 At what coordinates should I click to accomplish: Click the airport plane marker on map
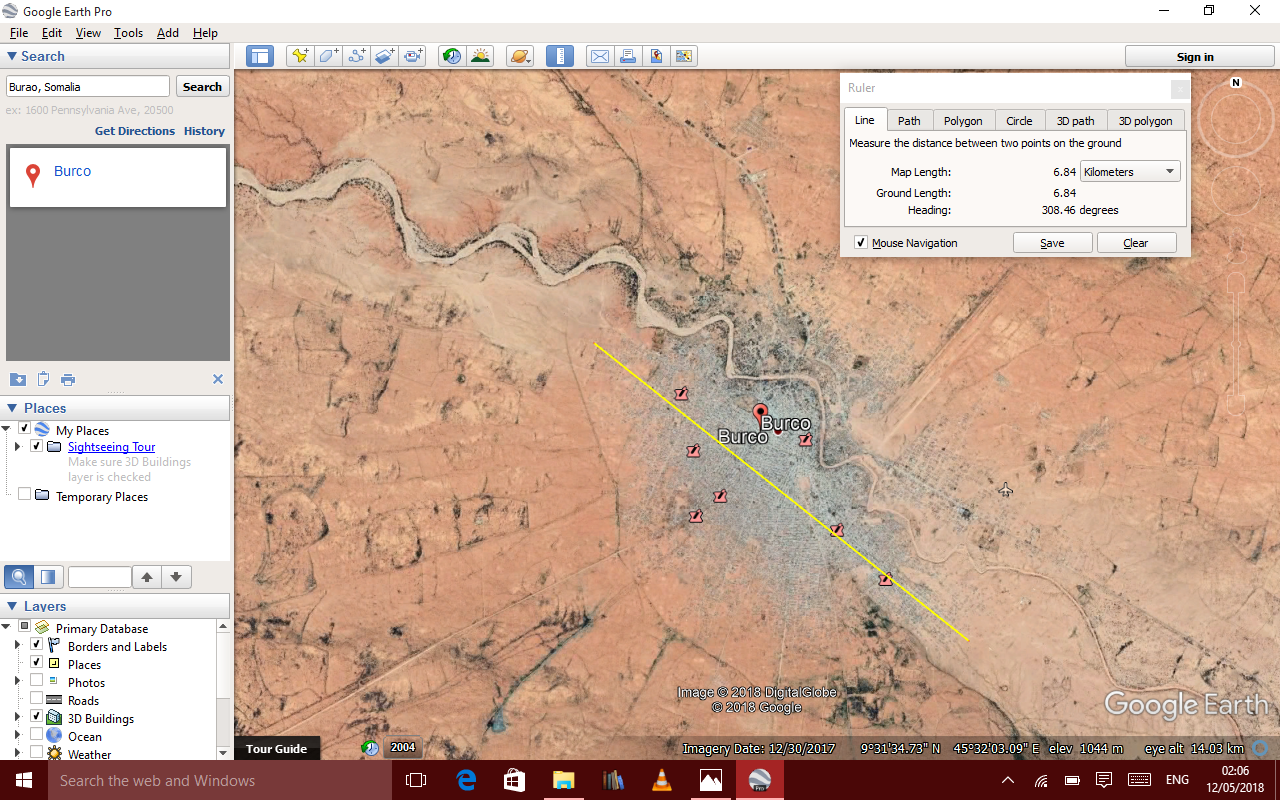1005,489
